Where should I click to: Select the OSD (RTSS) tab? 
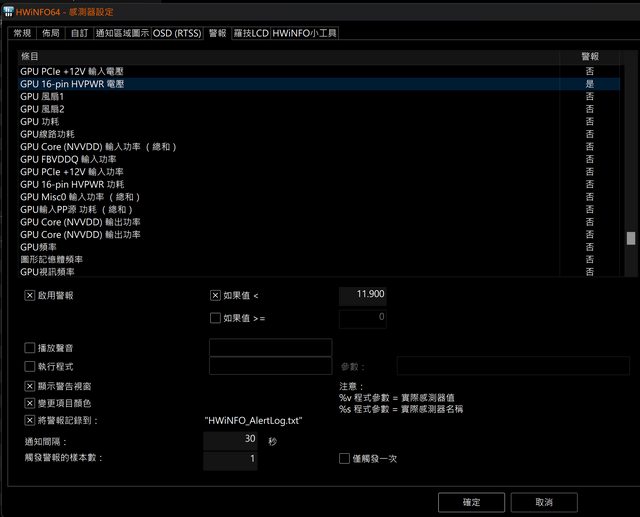(177, 33)
